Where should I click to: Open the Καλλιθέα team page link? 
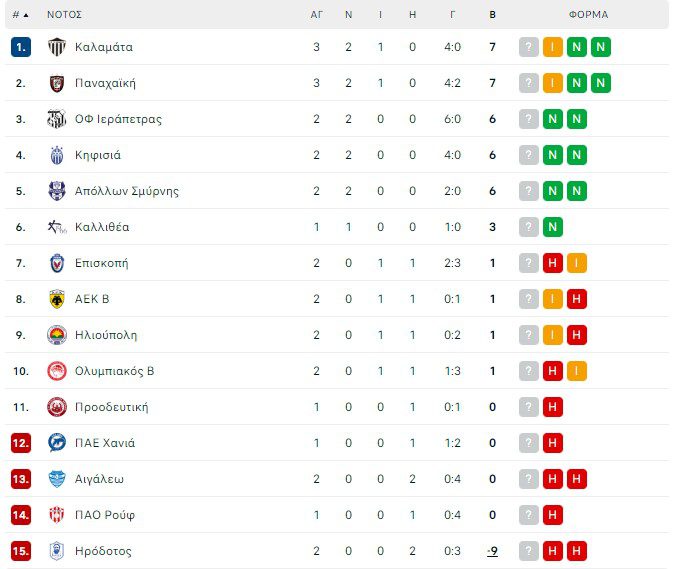click(x=102, y=227)
